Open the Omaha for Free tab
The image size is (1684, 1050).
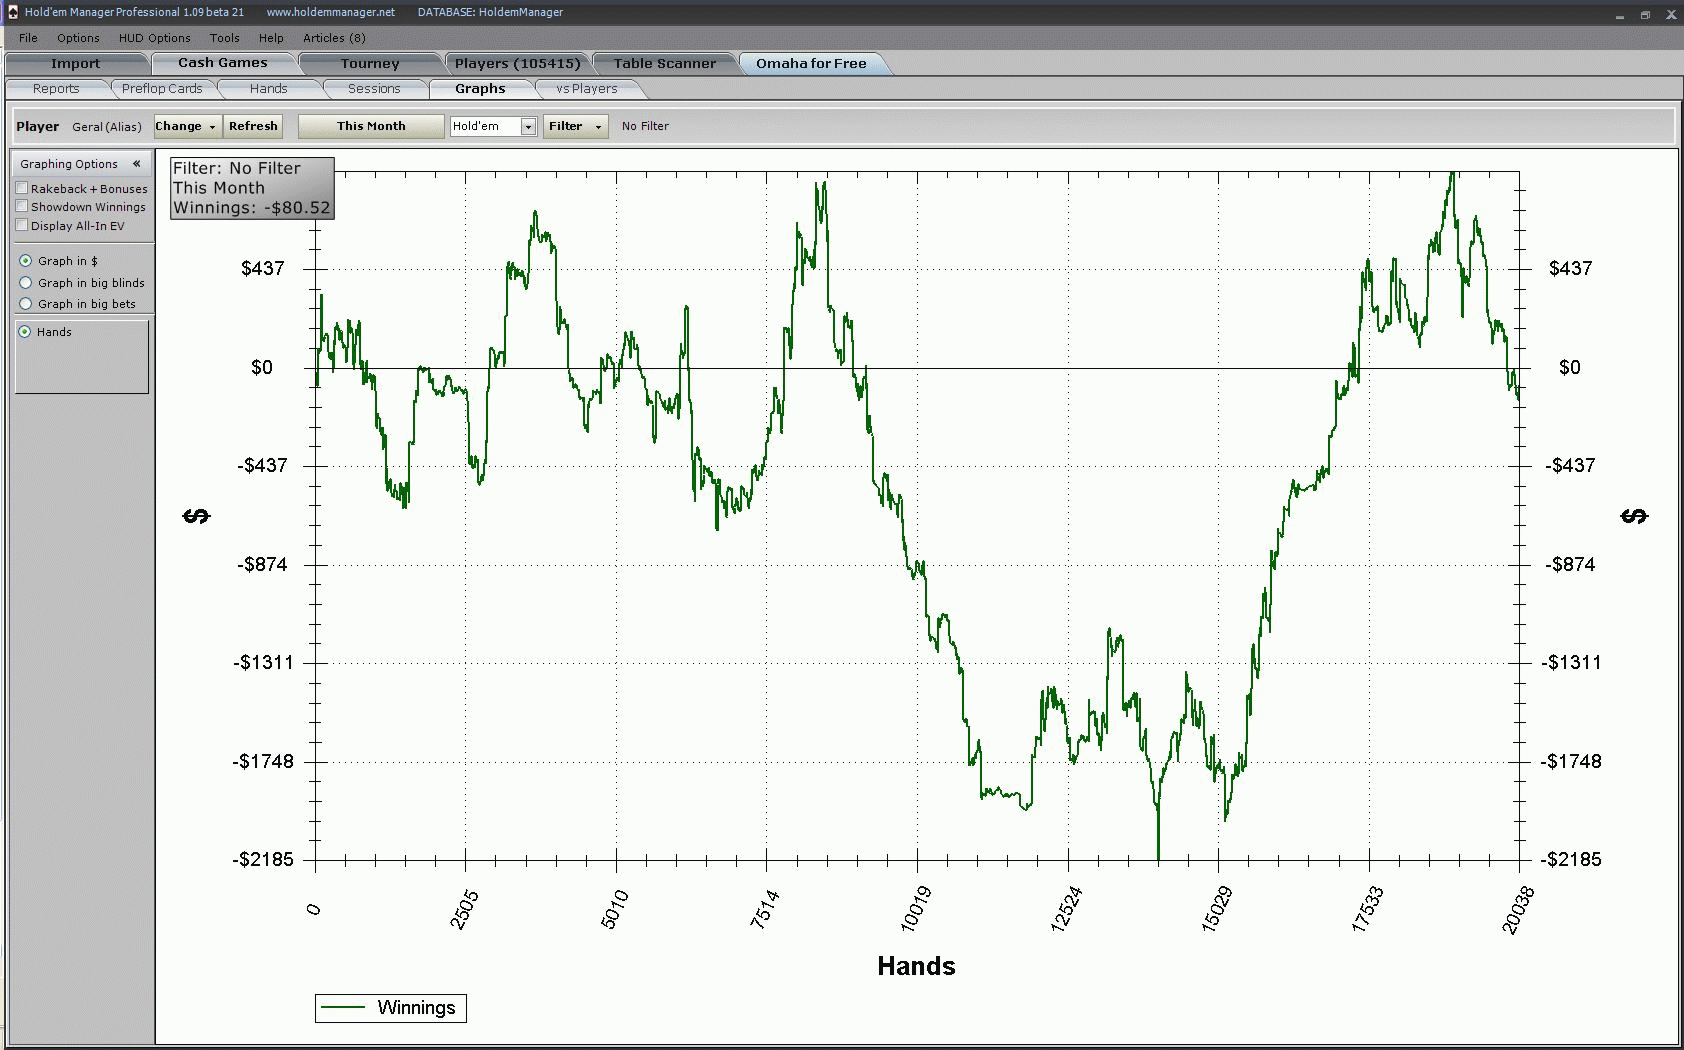[x=811, y=63]
